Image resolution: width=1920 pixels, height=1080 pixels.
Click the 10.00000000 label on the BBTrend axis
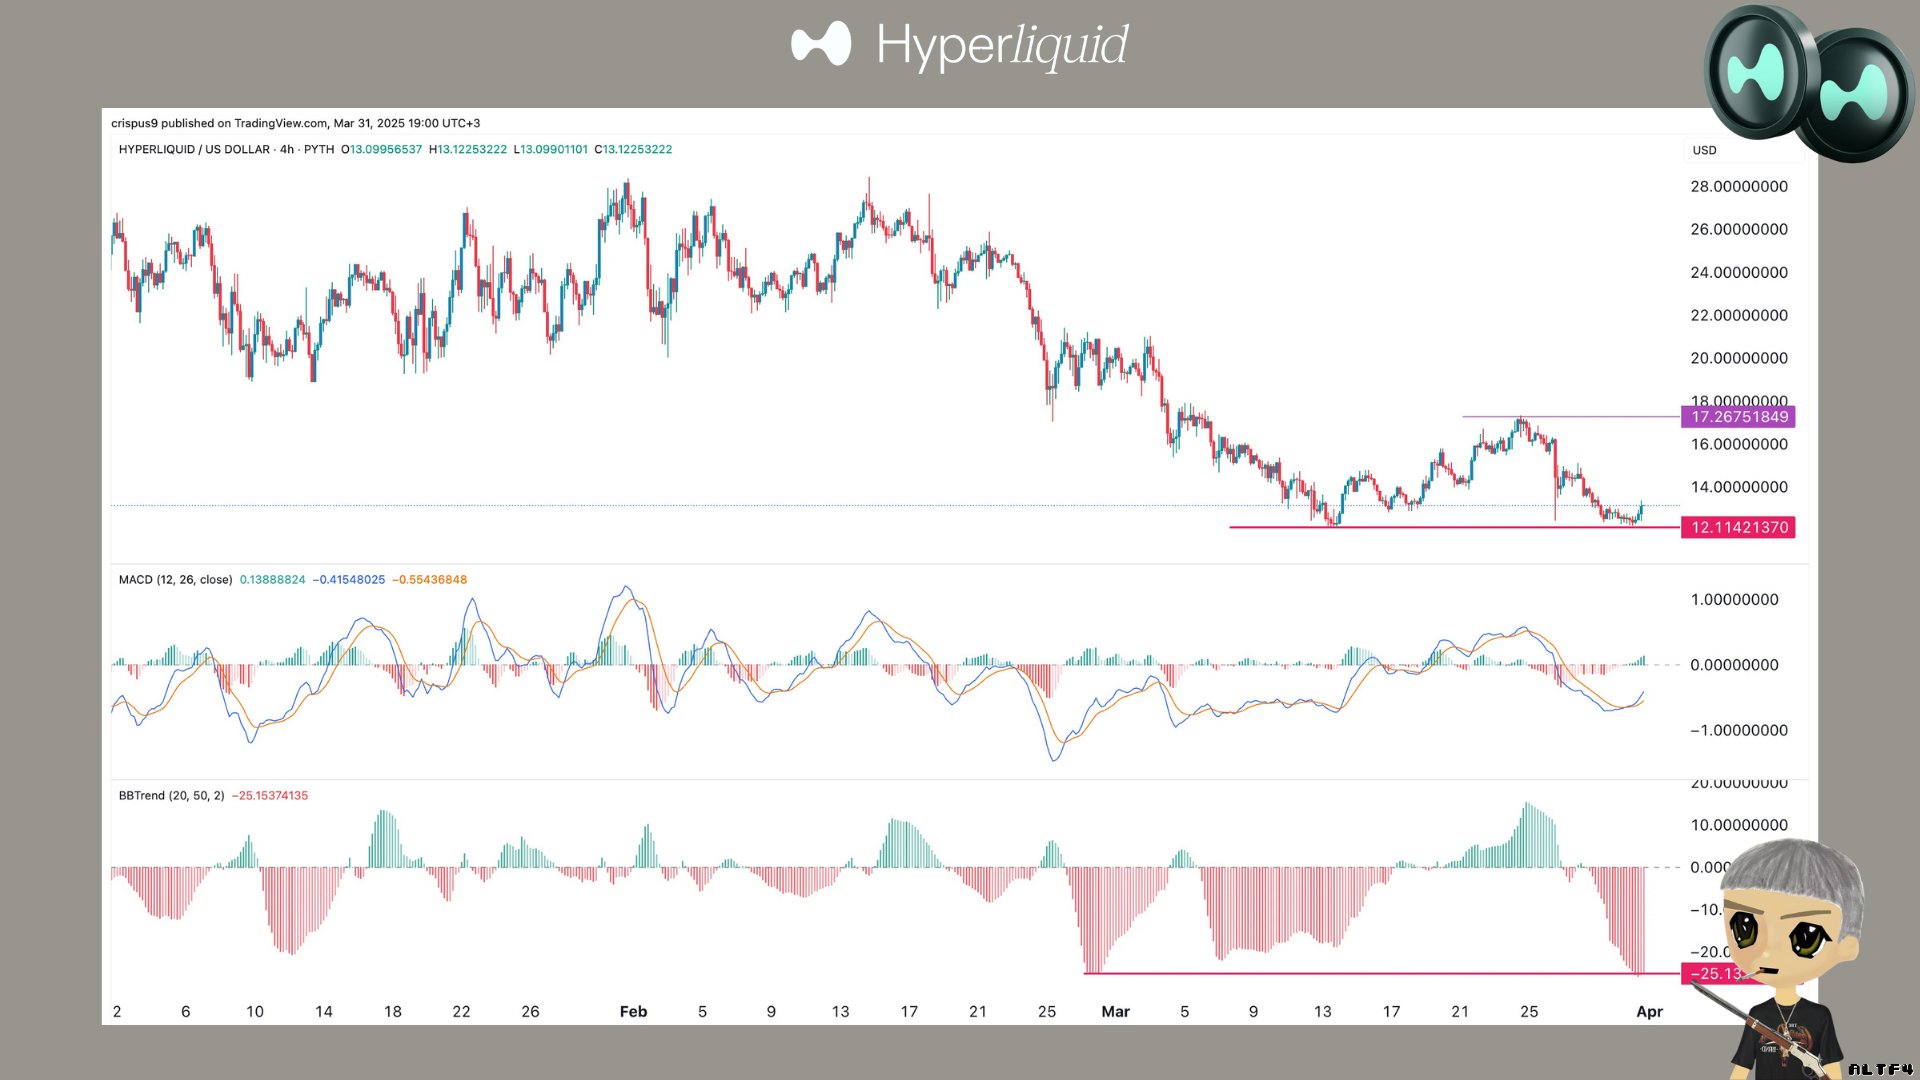pyautogui.click(x=1739, y=826)
